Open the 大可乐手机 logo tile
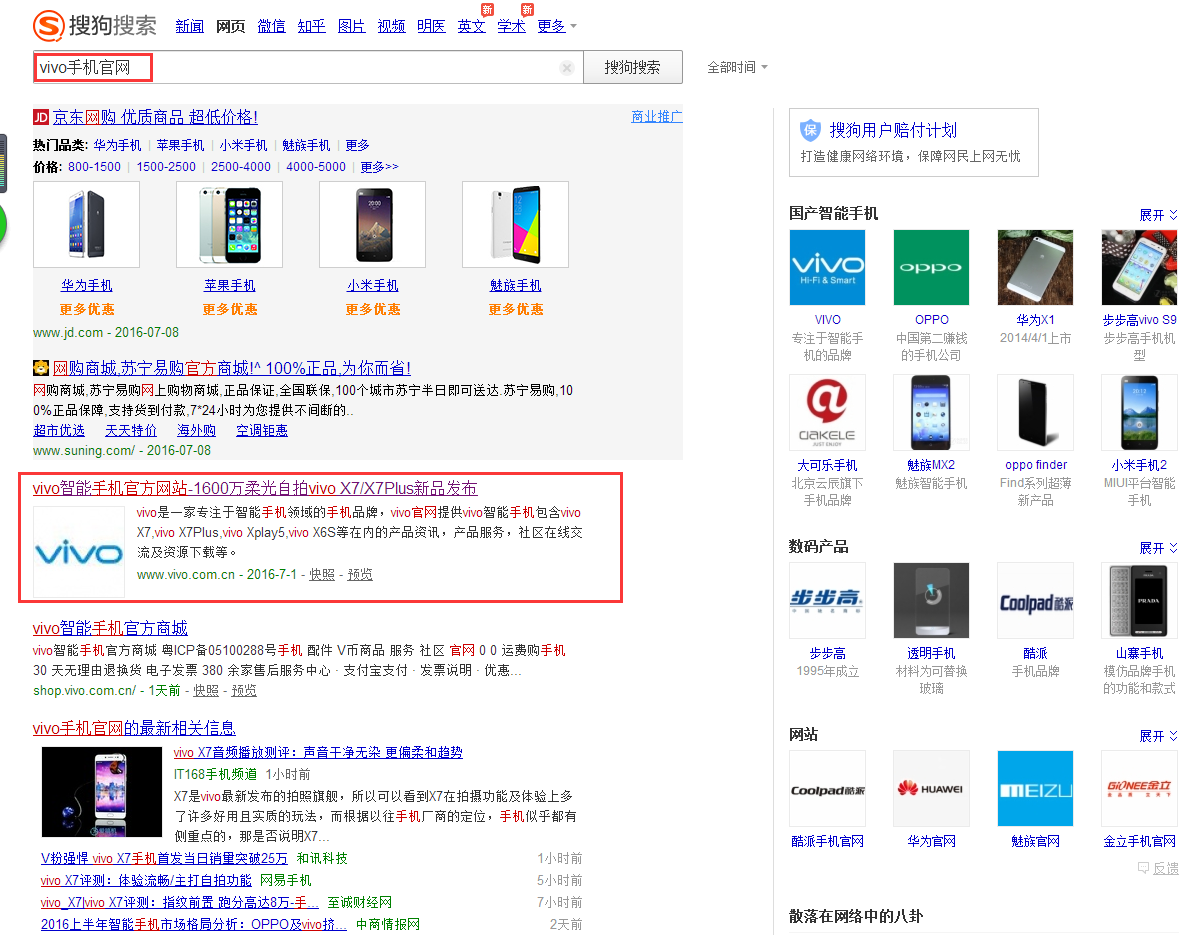This screenshot has width=1188, height=935. tap(827, 413)
